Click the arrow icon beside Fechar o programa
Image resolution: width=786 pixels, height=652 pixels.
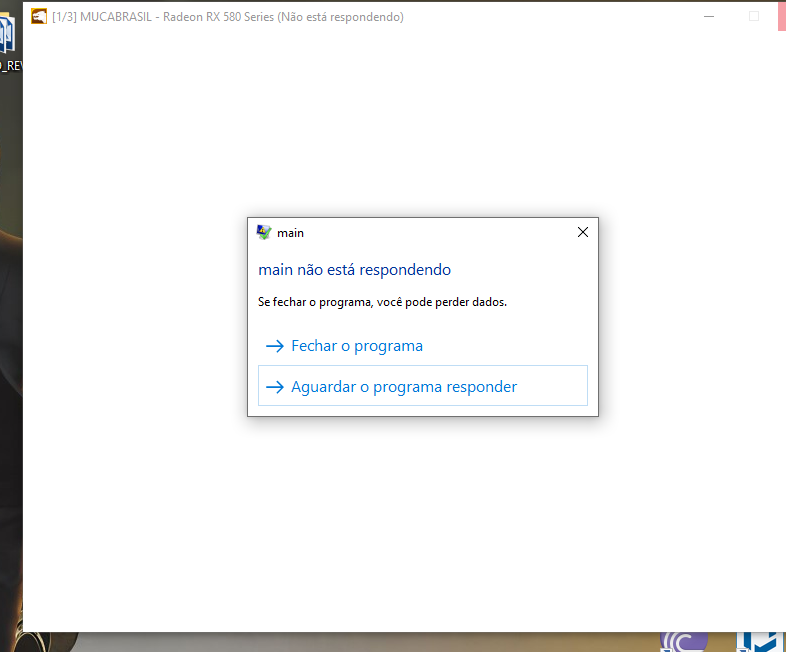[x=274, y=346]
